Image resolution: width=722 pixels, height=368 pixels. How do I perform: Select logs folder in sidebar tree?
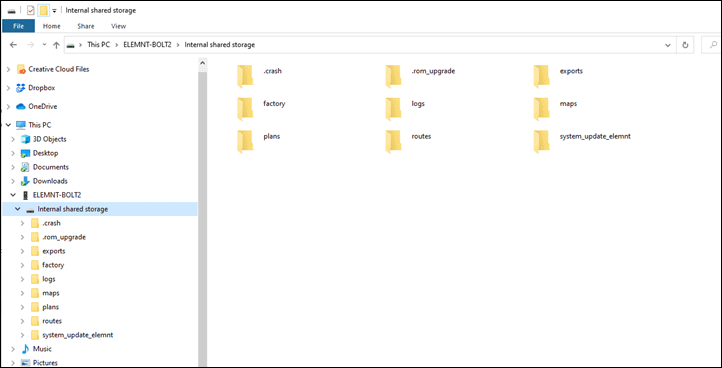click(48, 279)
